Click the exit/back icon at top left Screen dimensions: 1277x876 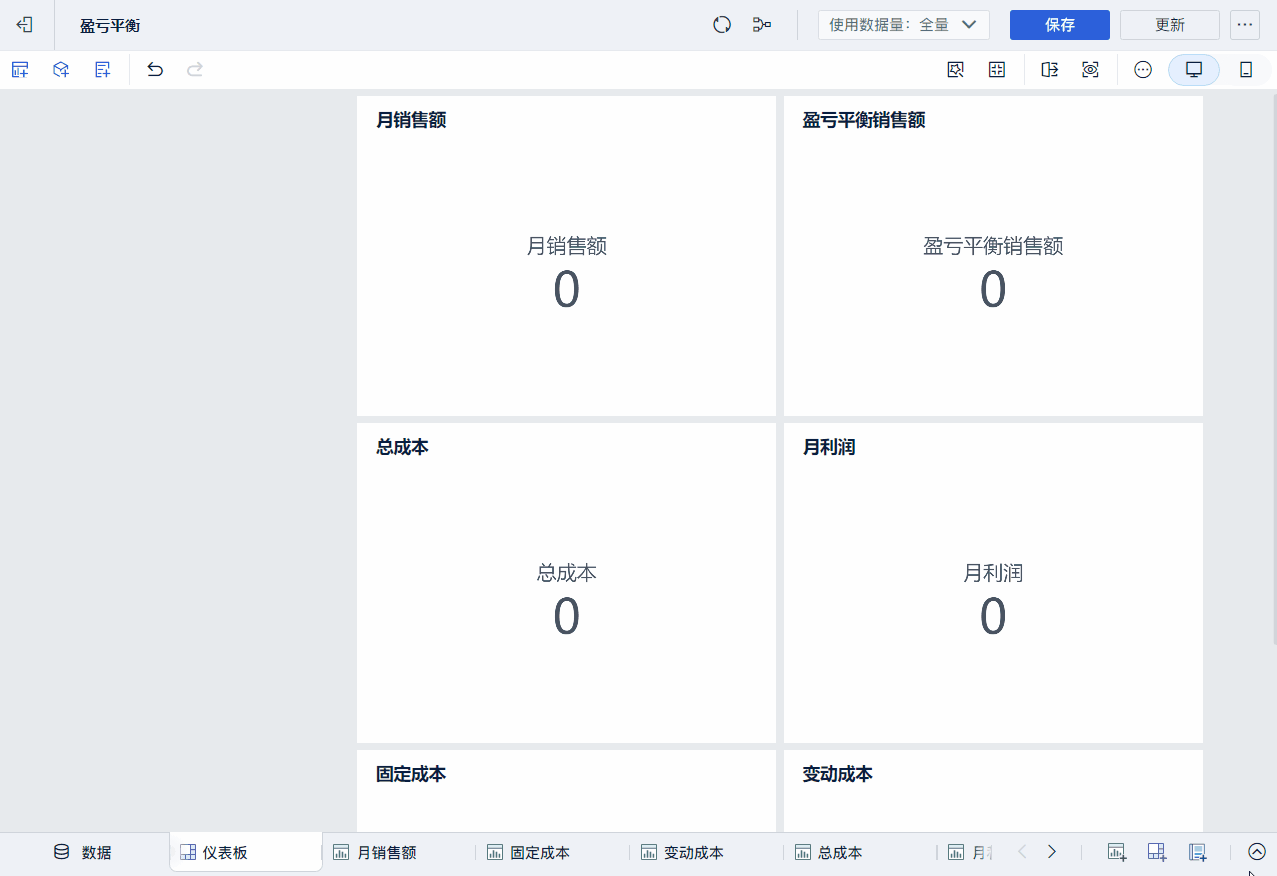tap(25, 25)
